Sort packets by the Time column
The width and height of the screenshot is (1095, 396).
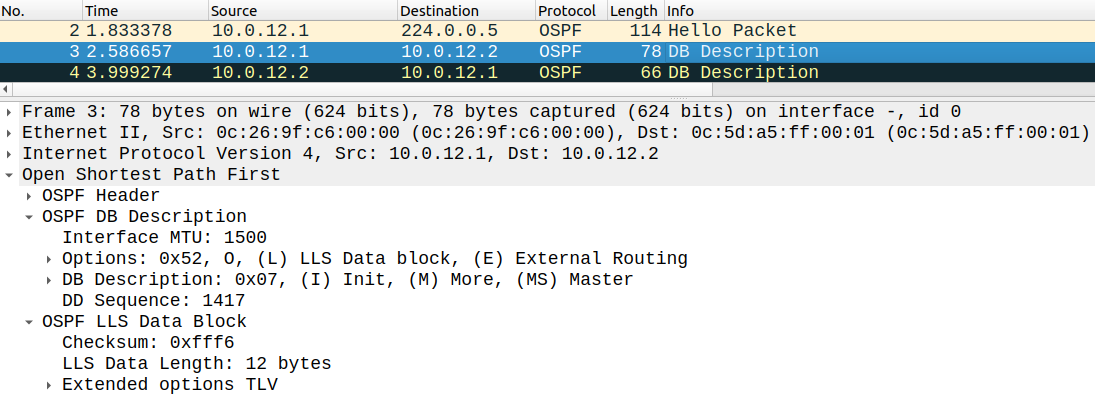(x=145, y=10)
